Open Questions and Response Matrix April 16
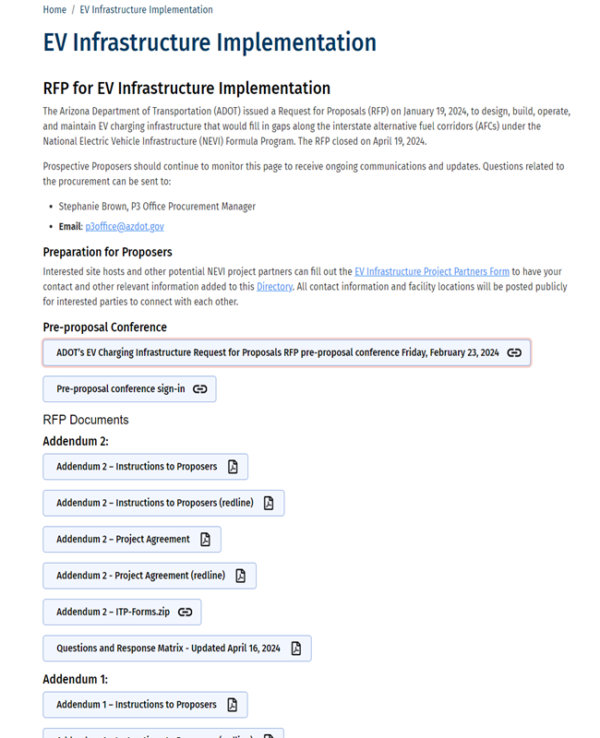The height and width of the screenshot is (738, 600). 168,648
